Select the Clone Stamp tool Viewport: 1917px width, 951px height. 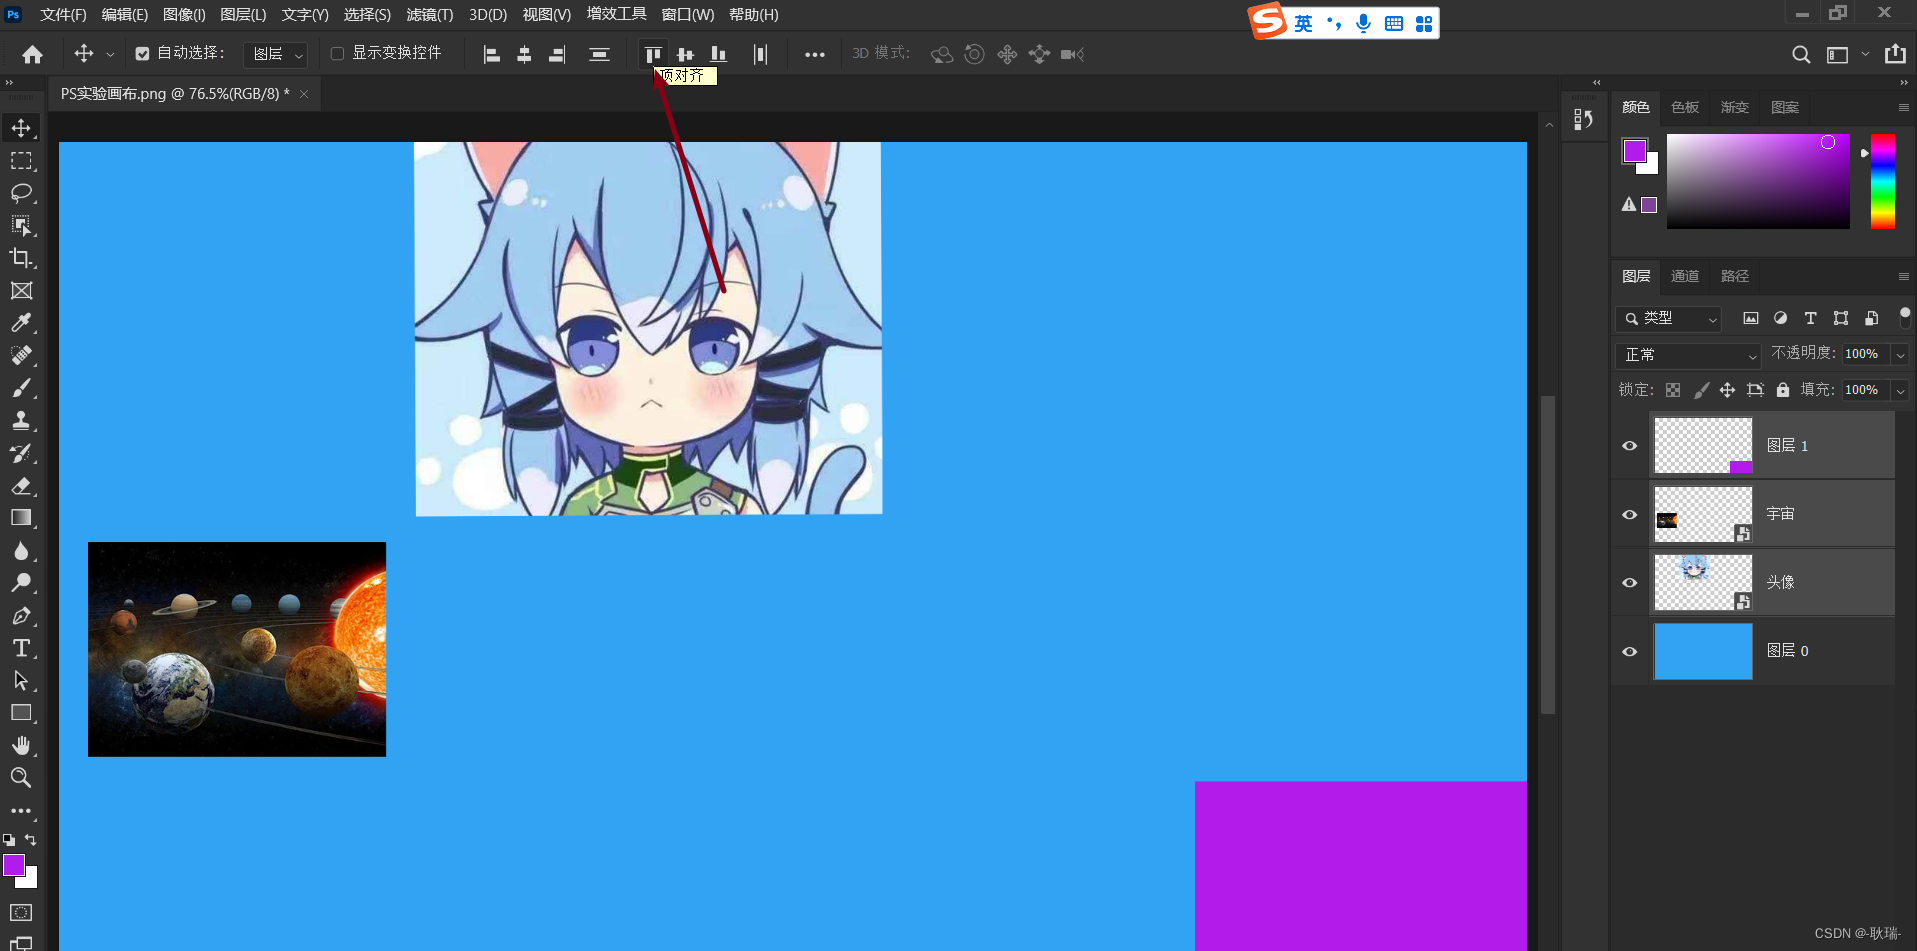(x=21, y=421)
